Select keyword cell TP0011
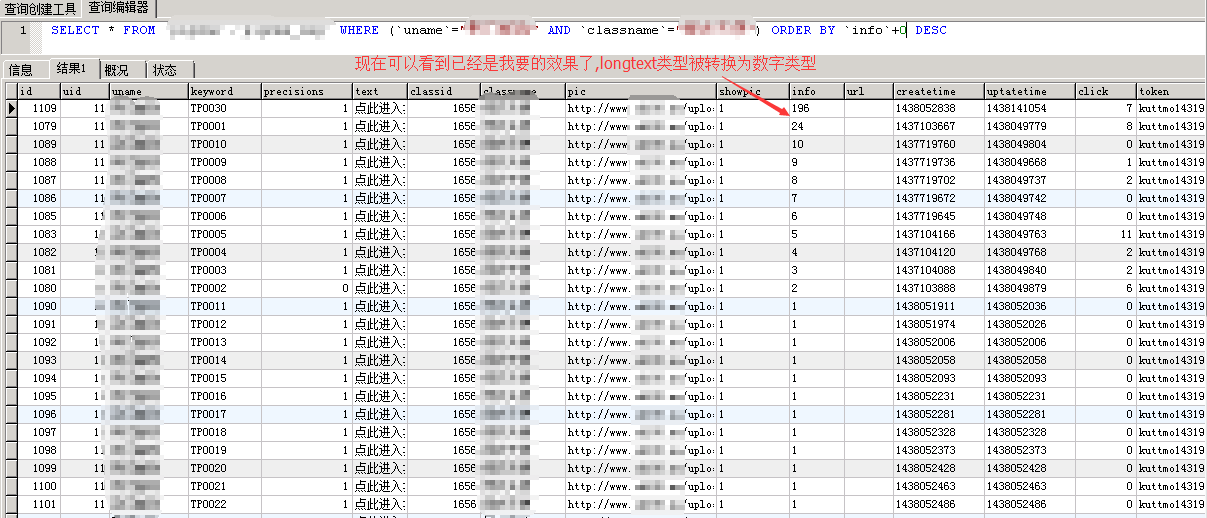The height and width of the screenshot is (518, 1207). [224, 306]
